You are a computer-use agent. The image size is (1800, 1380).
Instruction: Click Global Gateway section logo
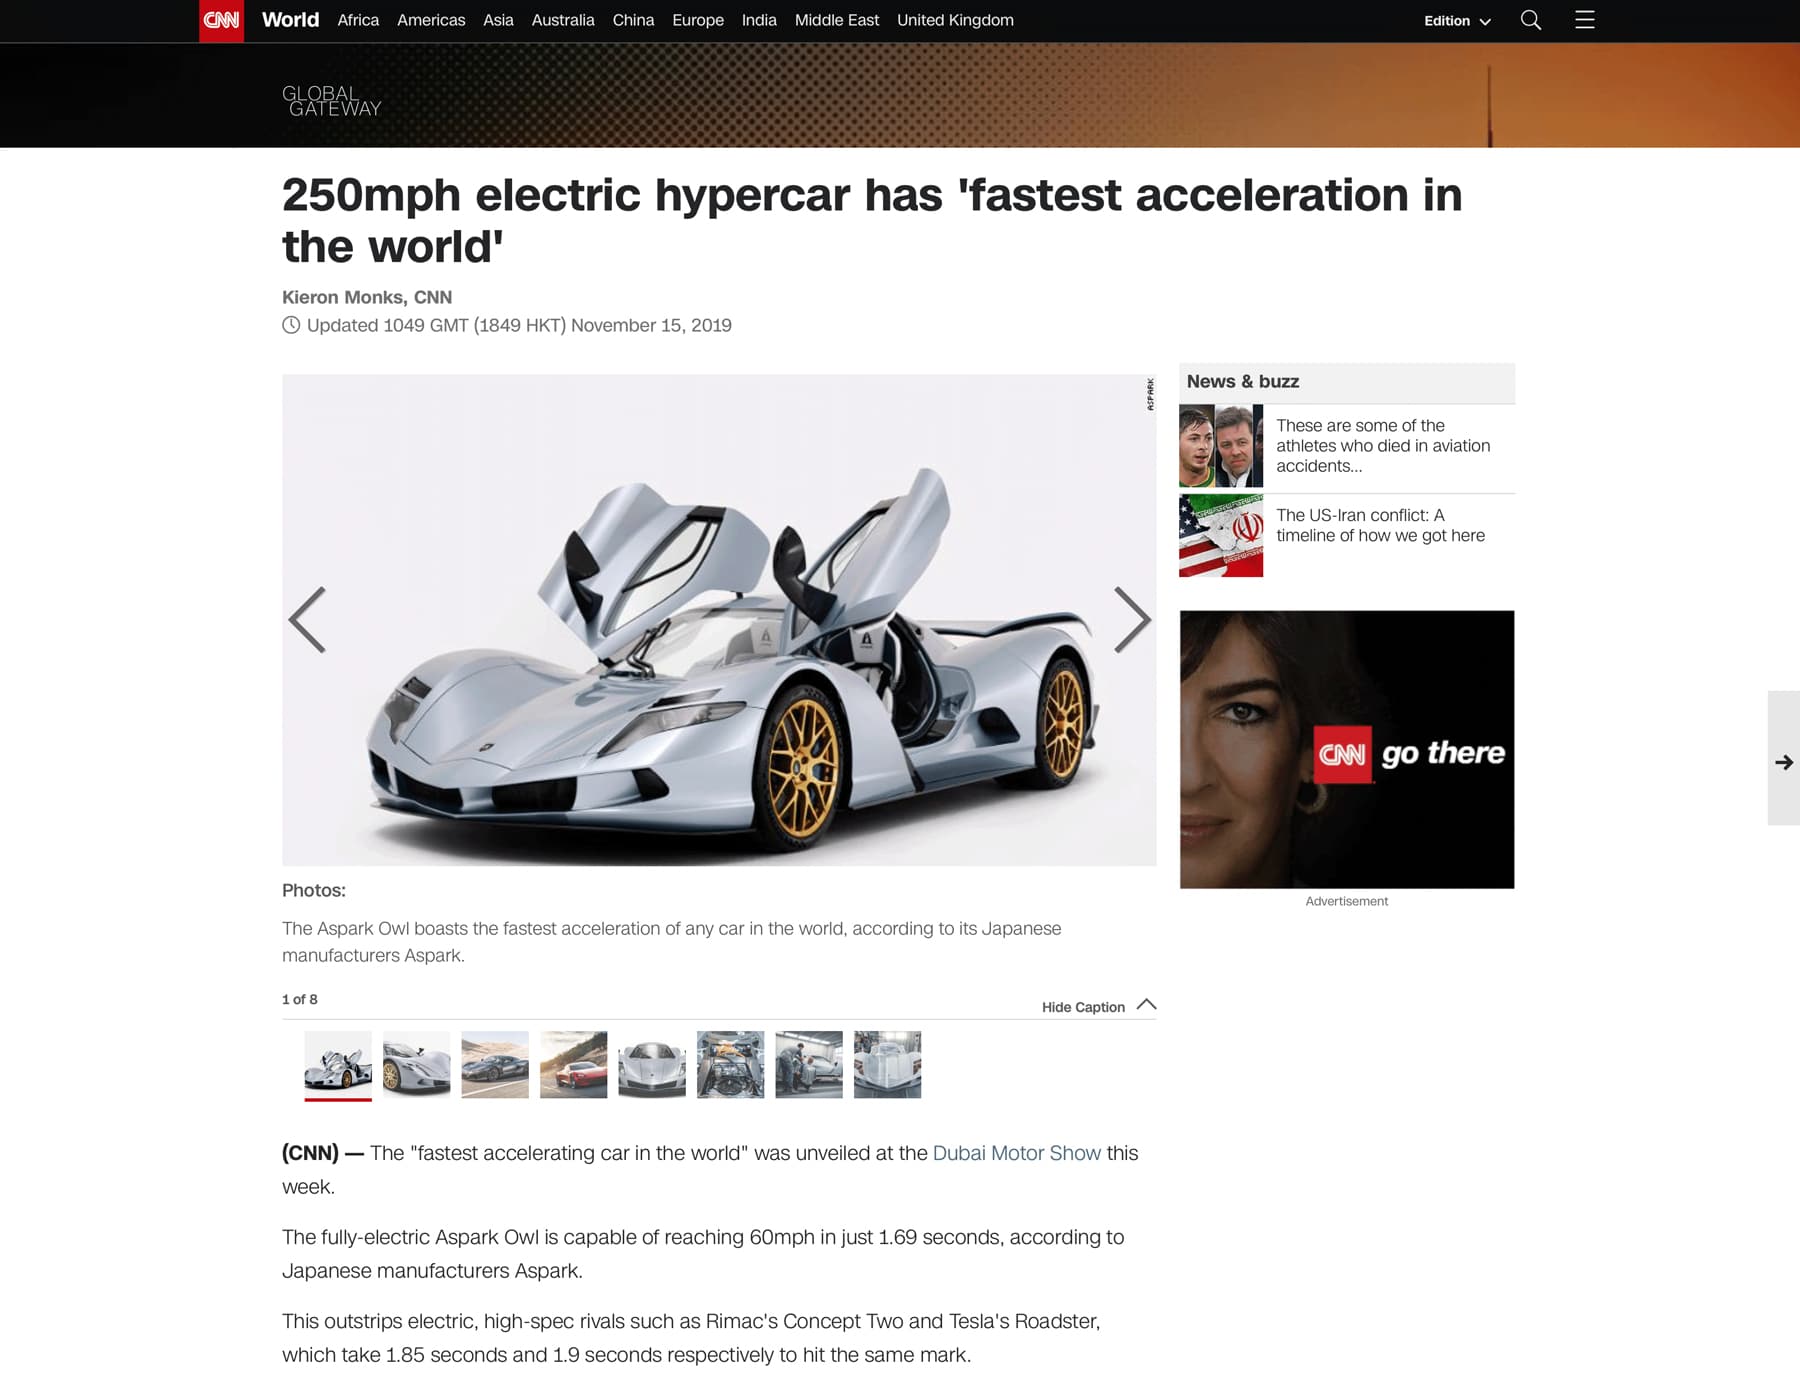click(x=331, y=101)
